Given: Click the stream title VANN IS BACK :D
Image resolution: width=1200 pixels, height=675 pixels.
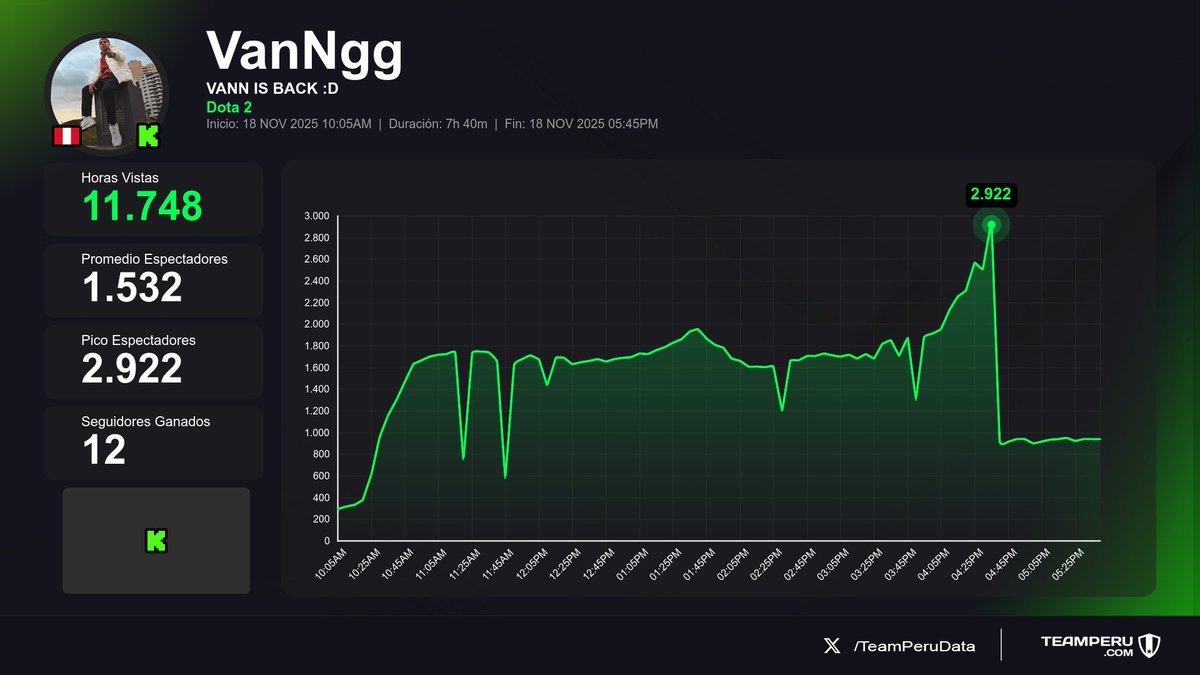Looking at the screenshot, I should (273, 89).
